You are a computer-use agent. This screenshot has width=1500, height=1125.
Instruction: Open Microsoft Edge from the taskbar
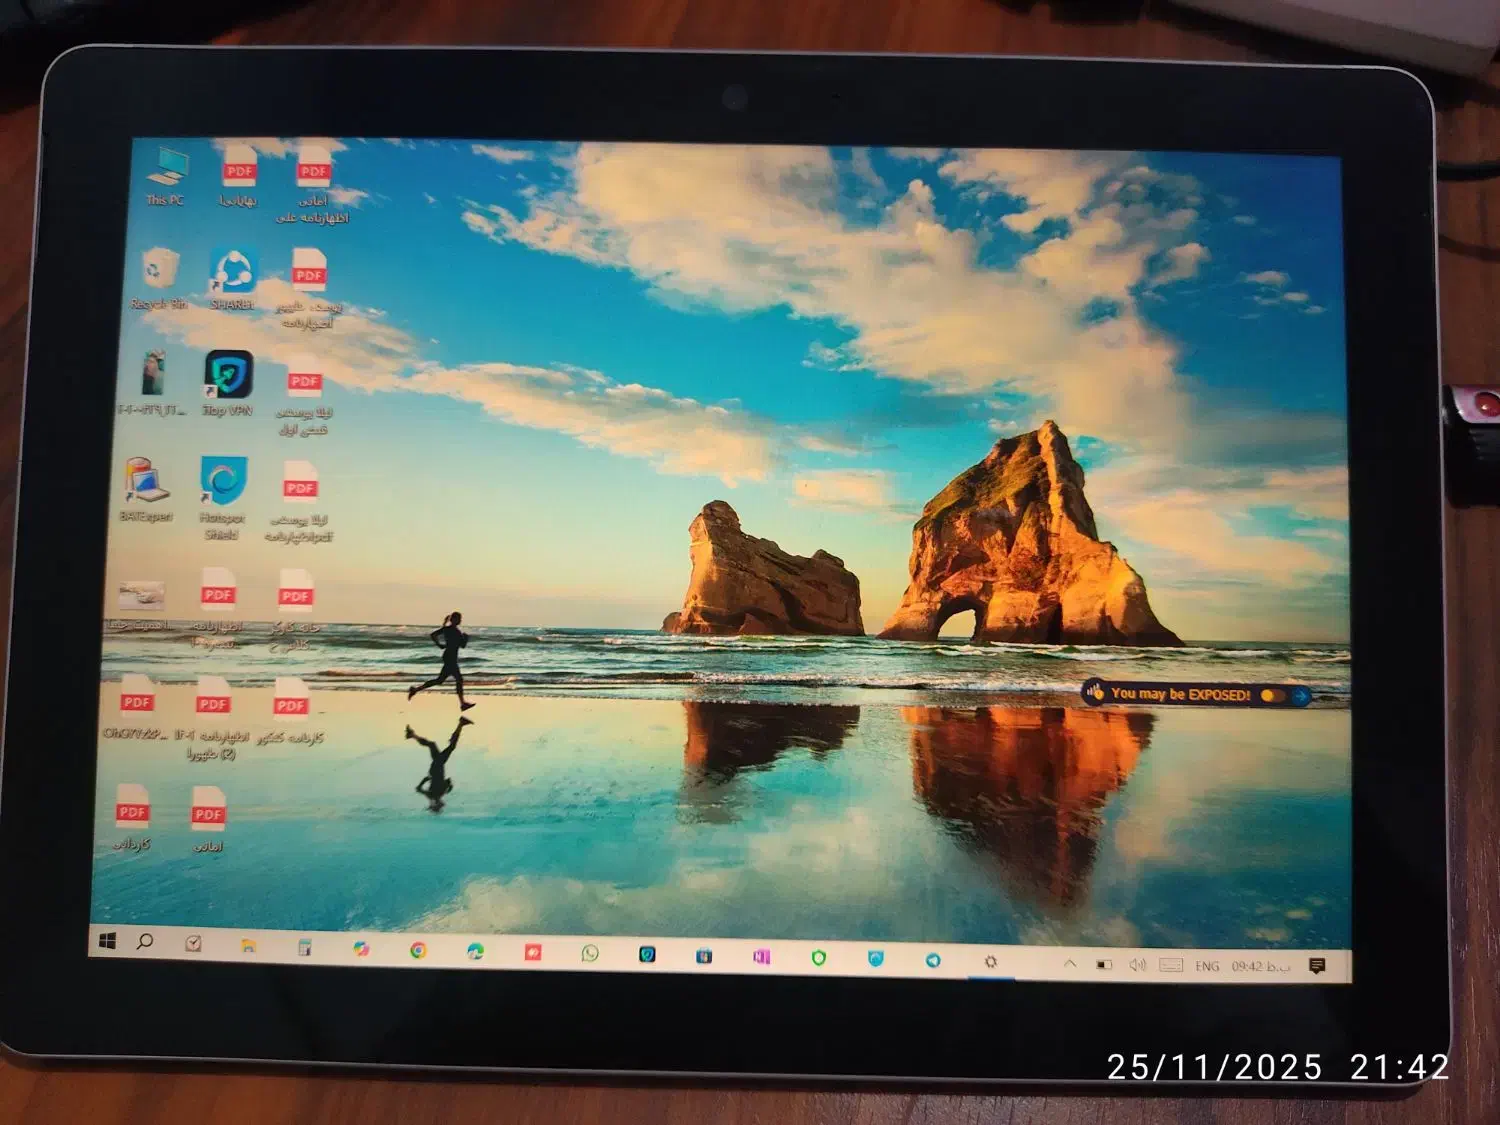click(x=475, y=952)
